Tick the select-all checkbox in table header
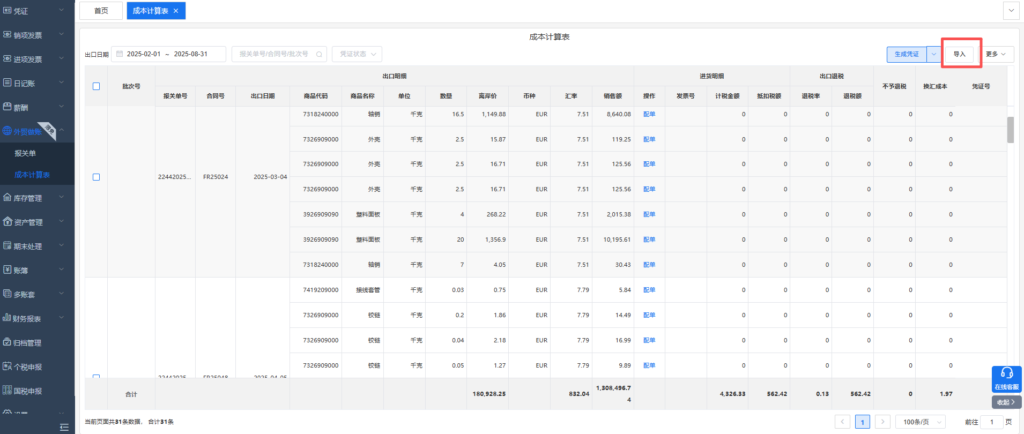Image resolution: width=1024 pixels, height=434 pixels. point(96,86)
